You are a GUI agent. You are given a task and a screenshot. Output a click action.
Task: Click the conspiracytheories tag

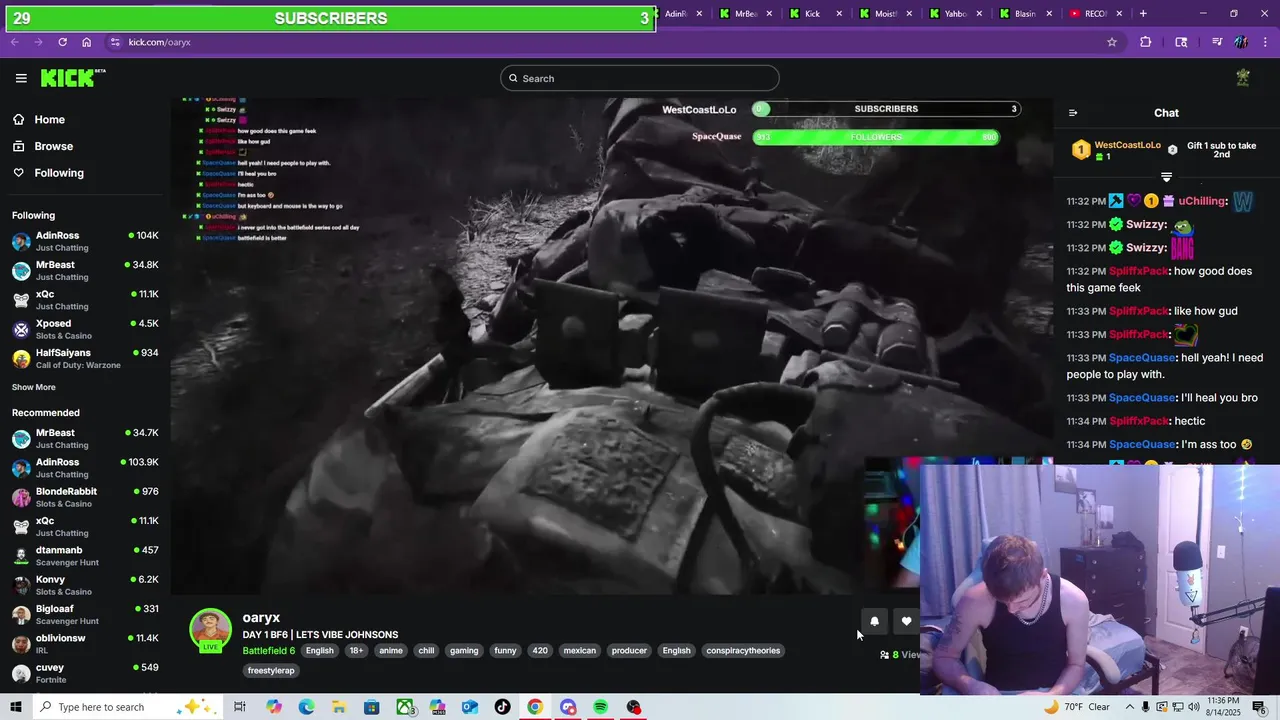click(743, 651)
